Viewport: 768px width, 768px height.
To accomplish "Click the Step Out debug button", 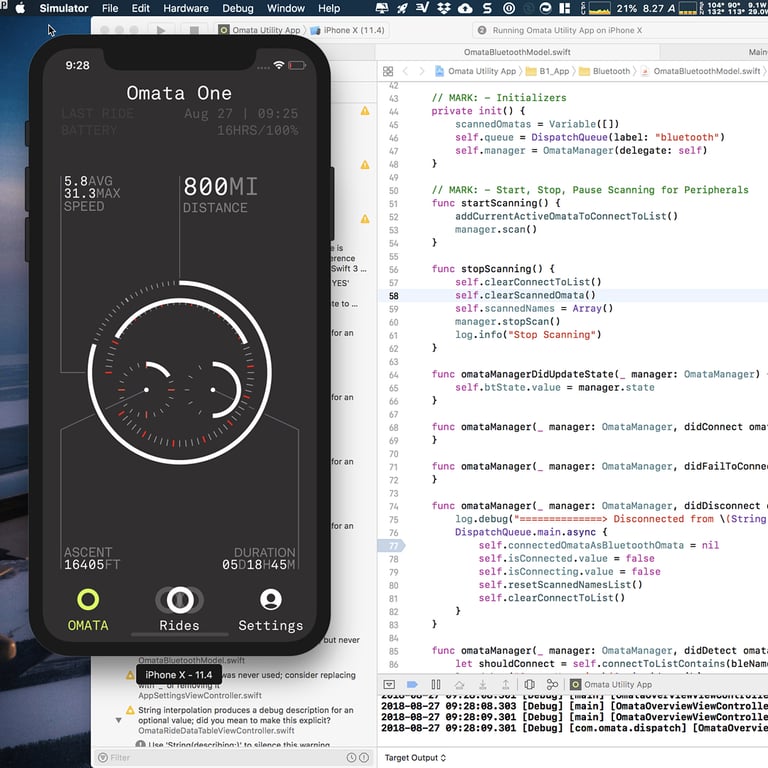I will click(x=505, y=684).
